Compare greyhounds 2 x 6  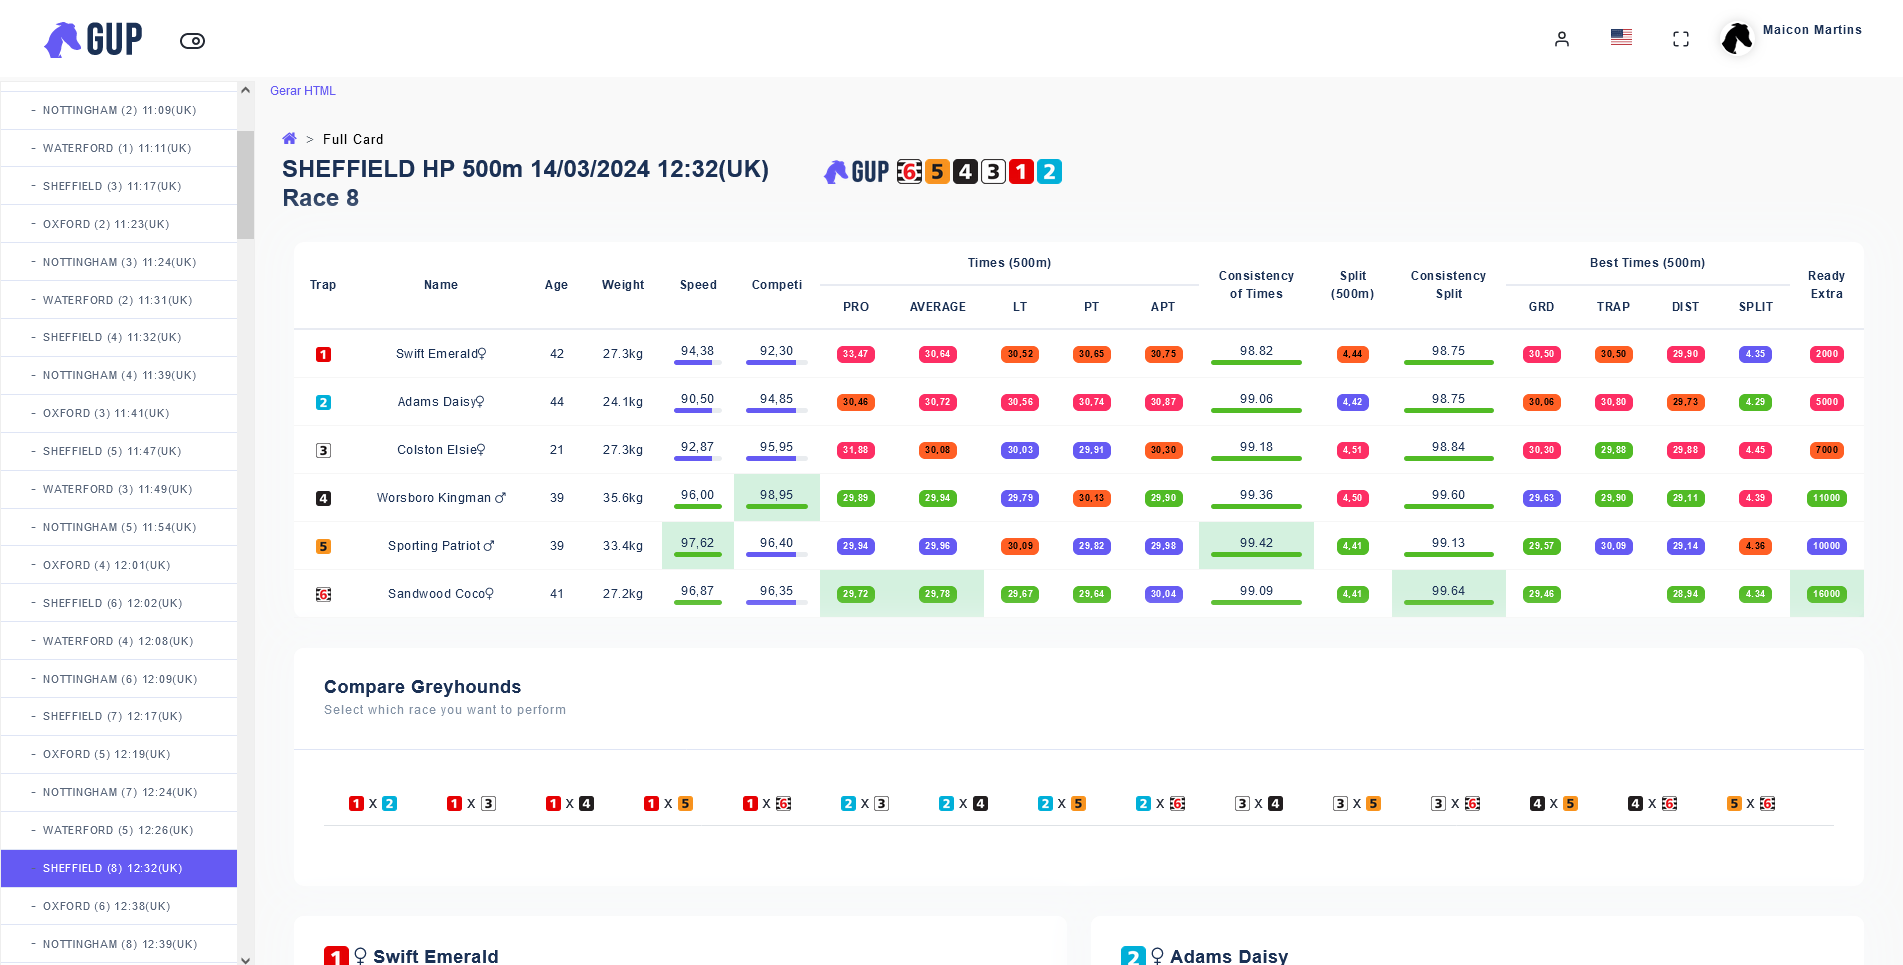tap(1160, 803)
